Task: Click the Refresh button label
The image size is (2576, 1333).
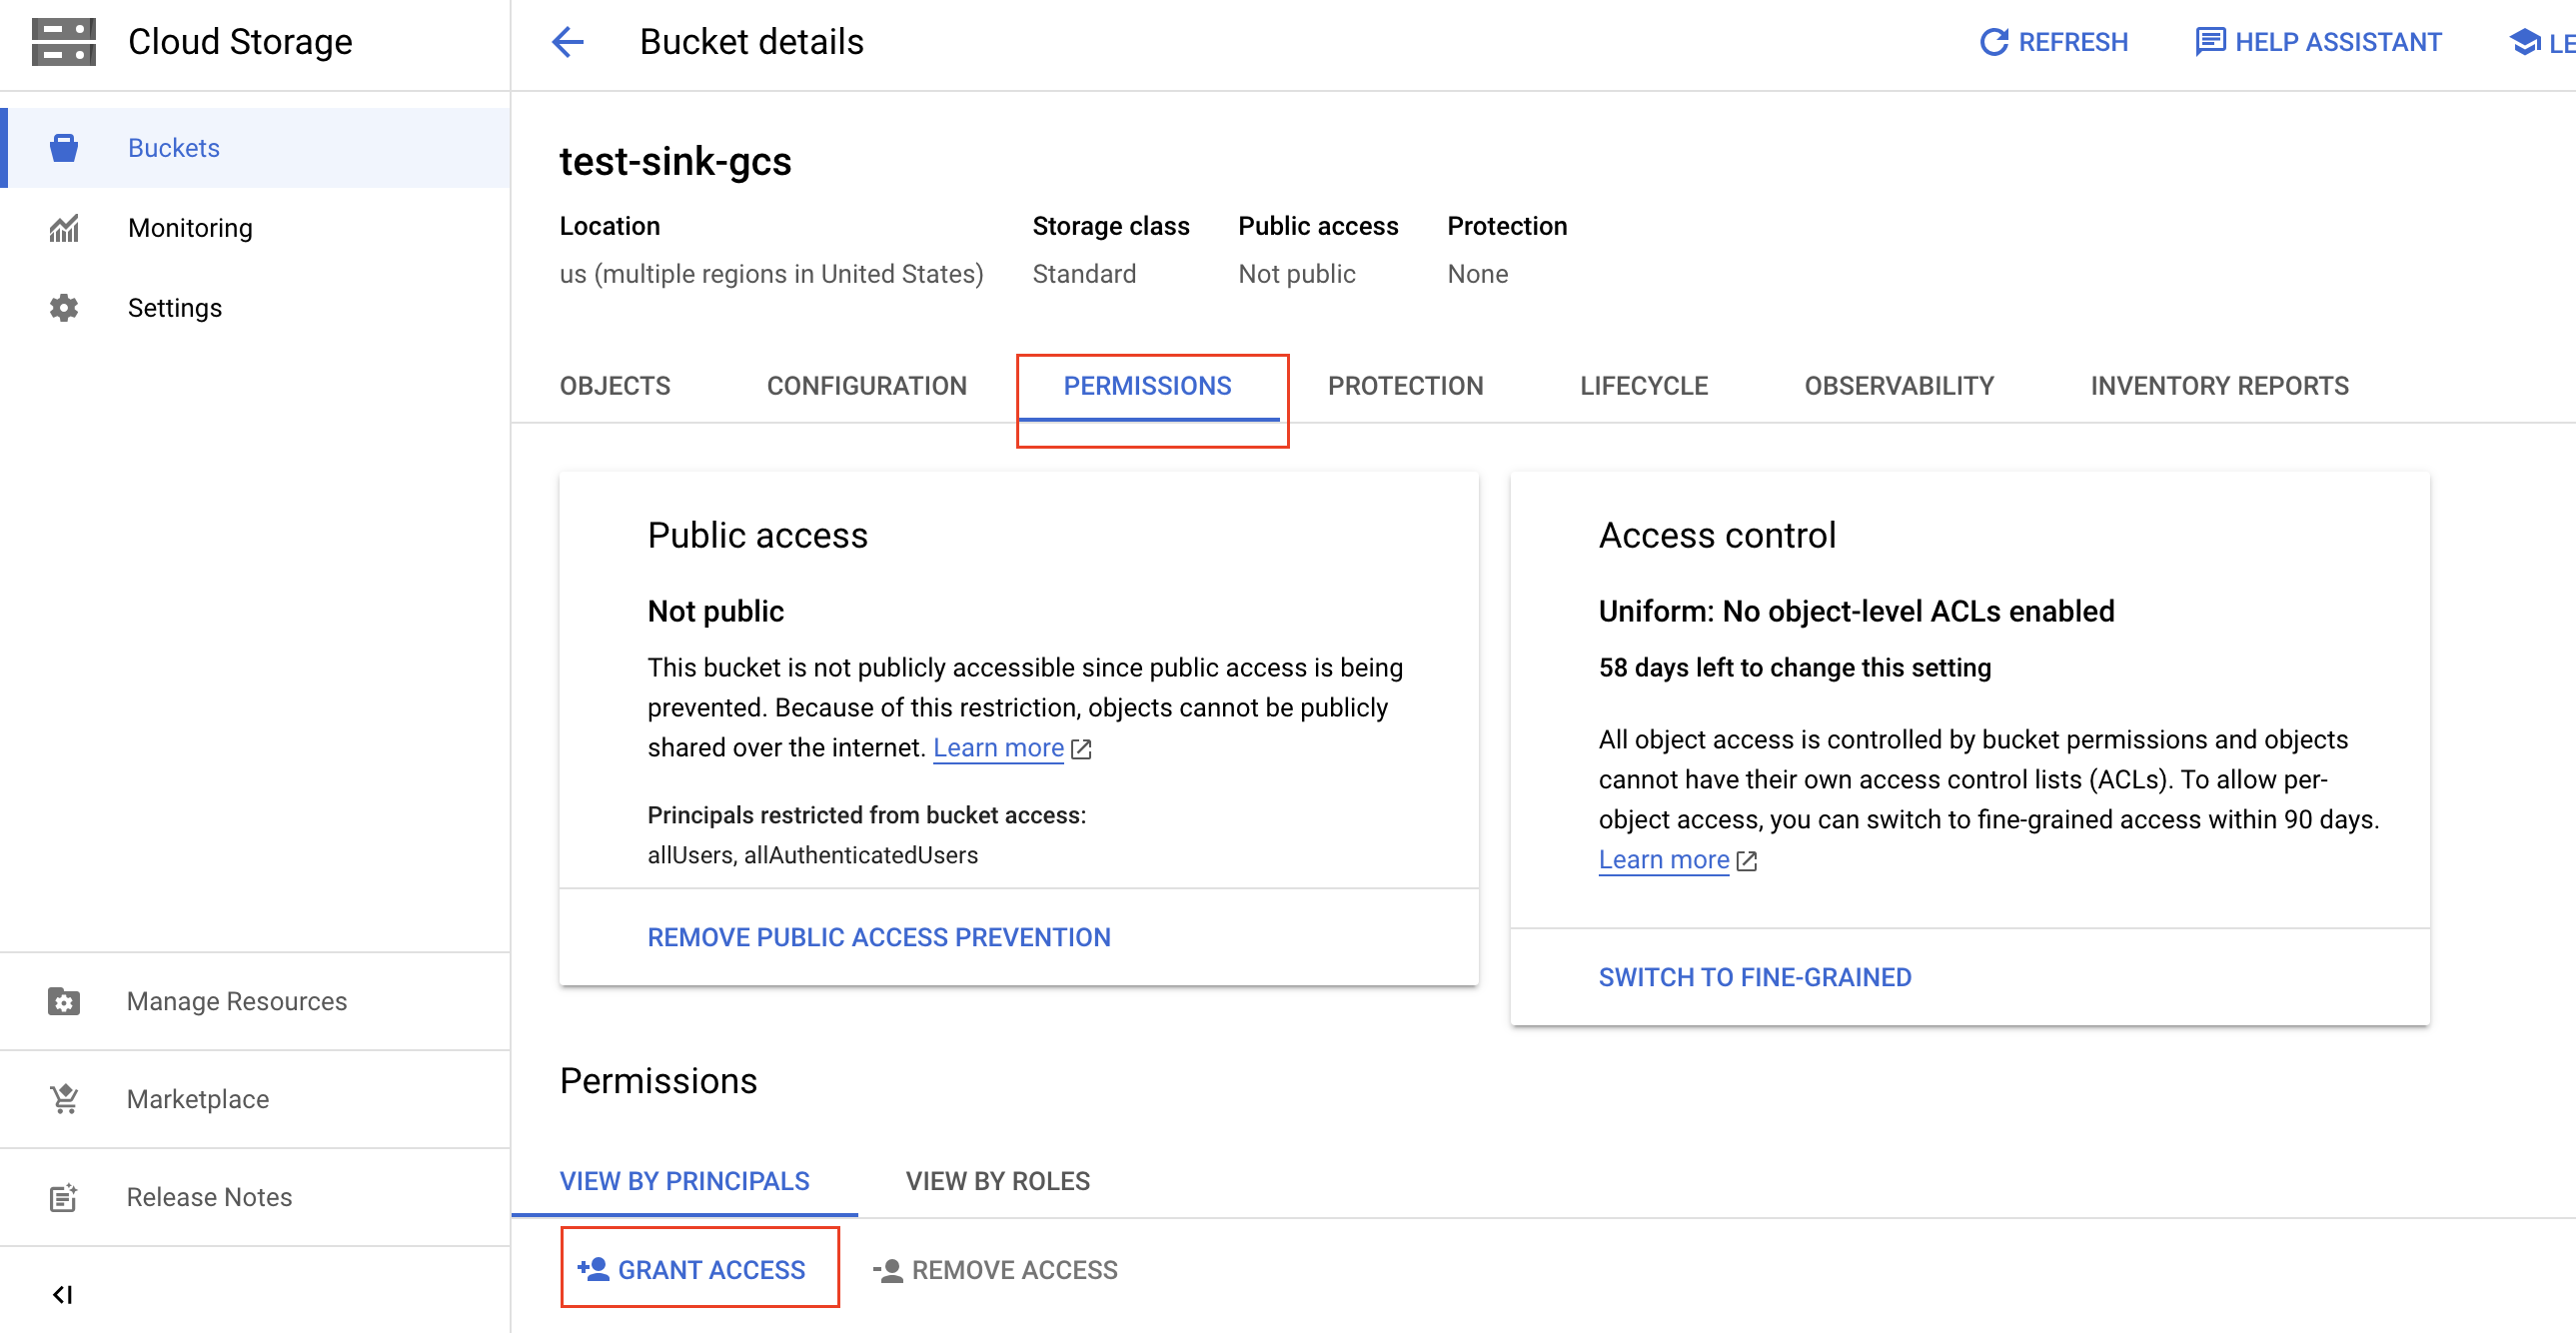Action: (2073, 42)
